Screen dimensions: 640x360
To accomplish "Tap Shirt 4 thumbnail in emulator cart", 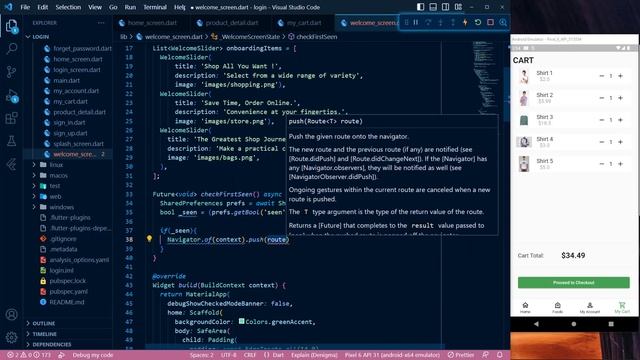I will click(524, 142).
